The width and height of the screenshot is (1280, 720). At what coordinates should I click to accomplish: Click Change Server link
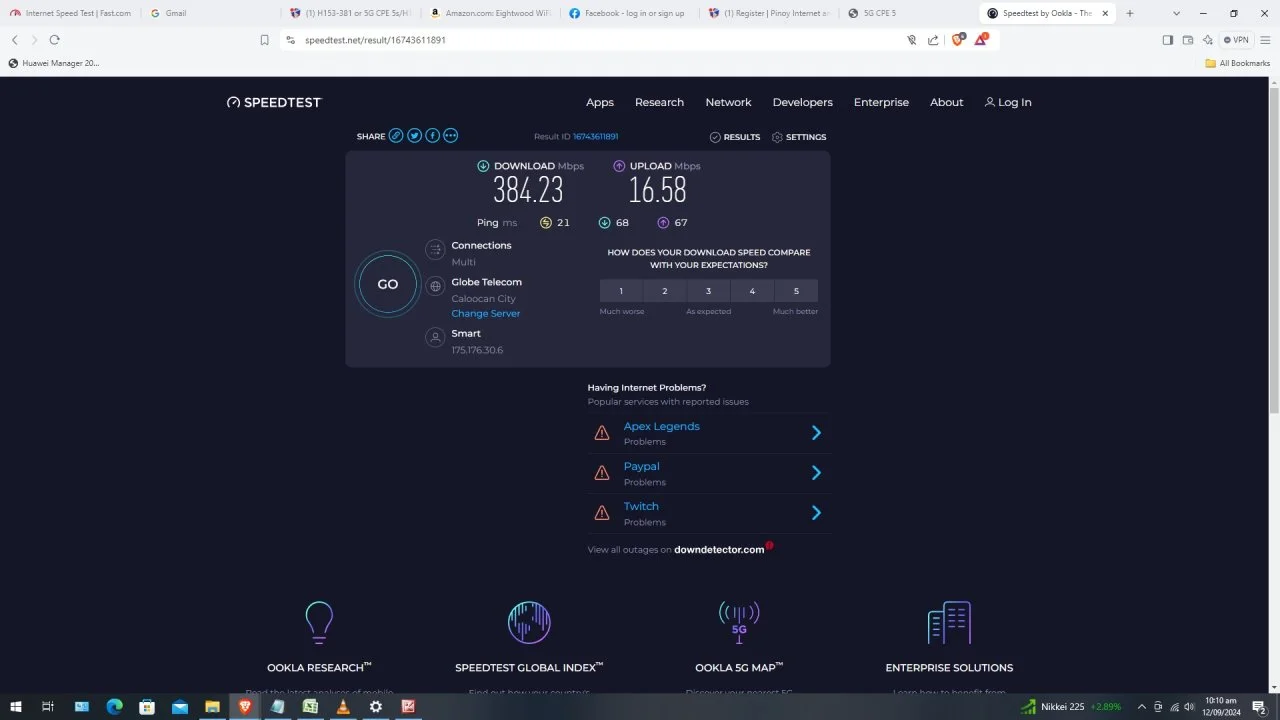[485, 314]
